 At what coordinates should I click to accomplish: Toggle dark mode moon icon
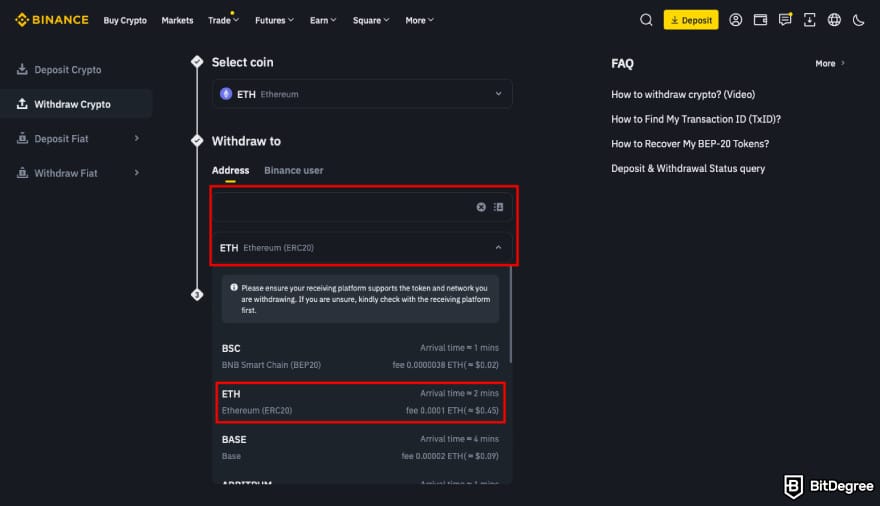point(858,21)
